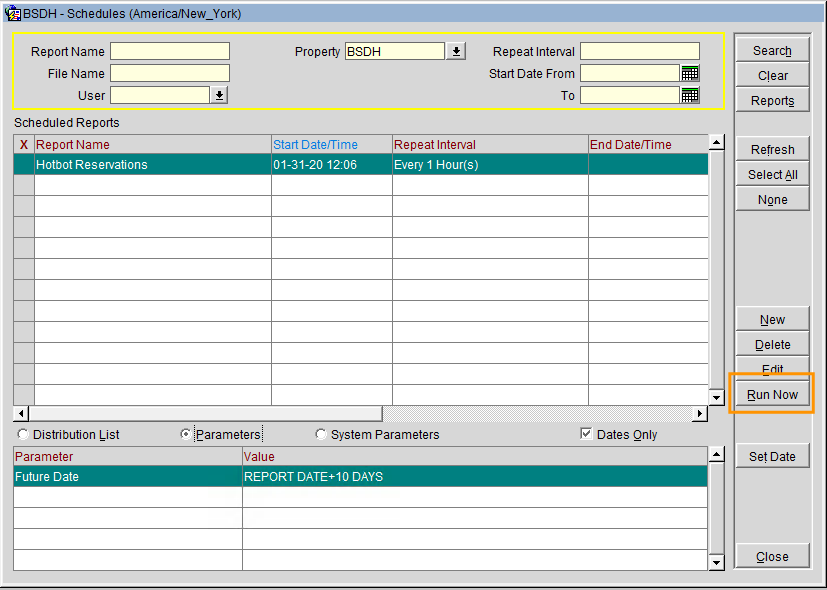
Task: Click the Select All button
Action: [x=772, y=175]
